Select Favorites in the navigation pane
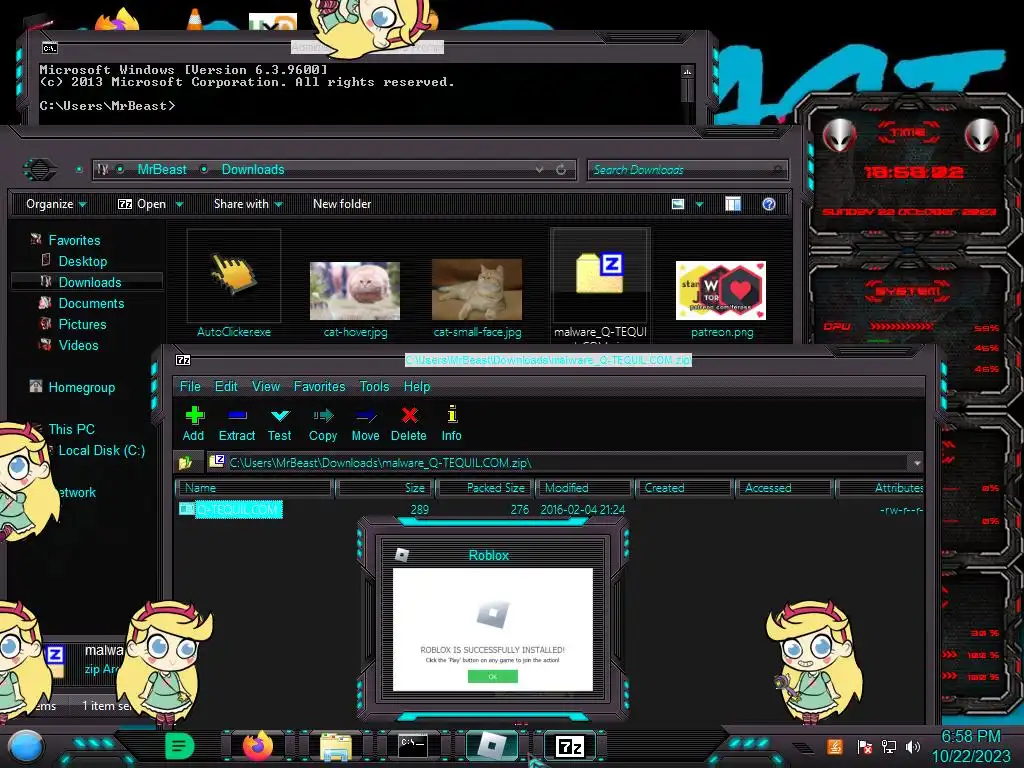 tap(74, 240)
